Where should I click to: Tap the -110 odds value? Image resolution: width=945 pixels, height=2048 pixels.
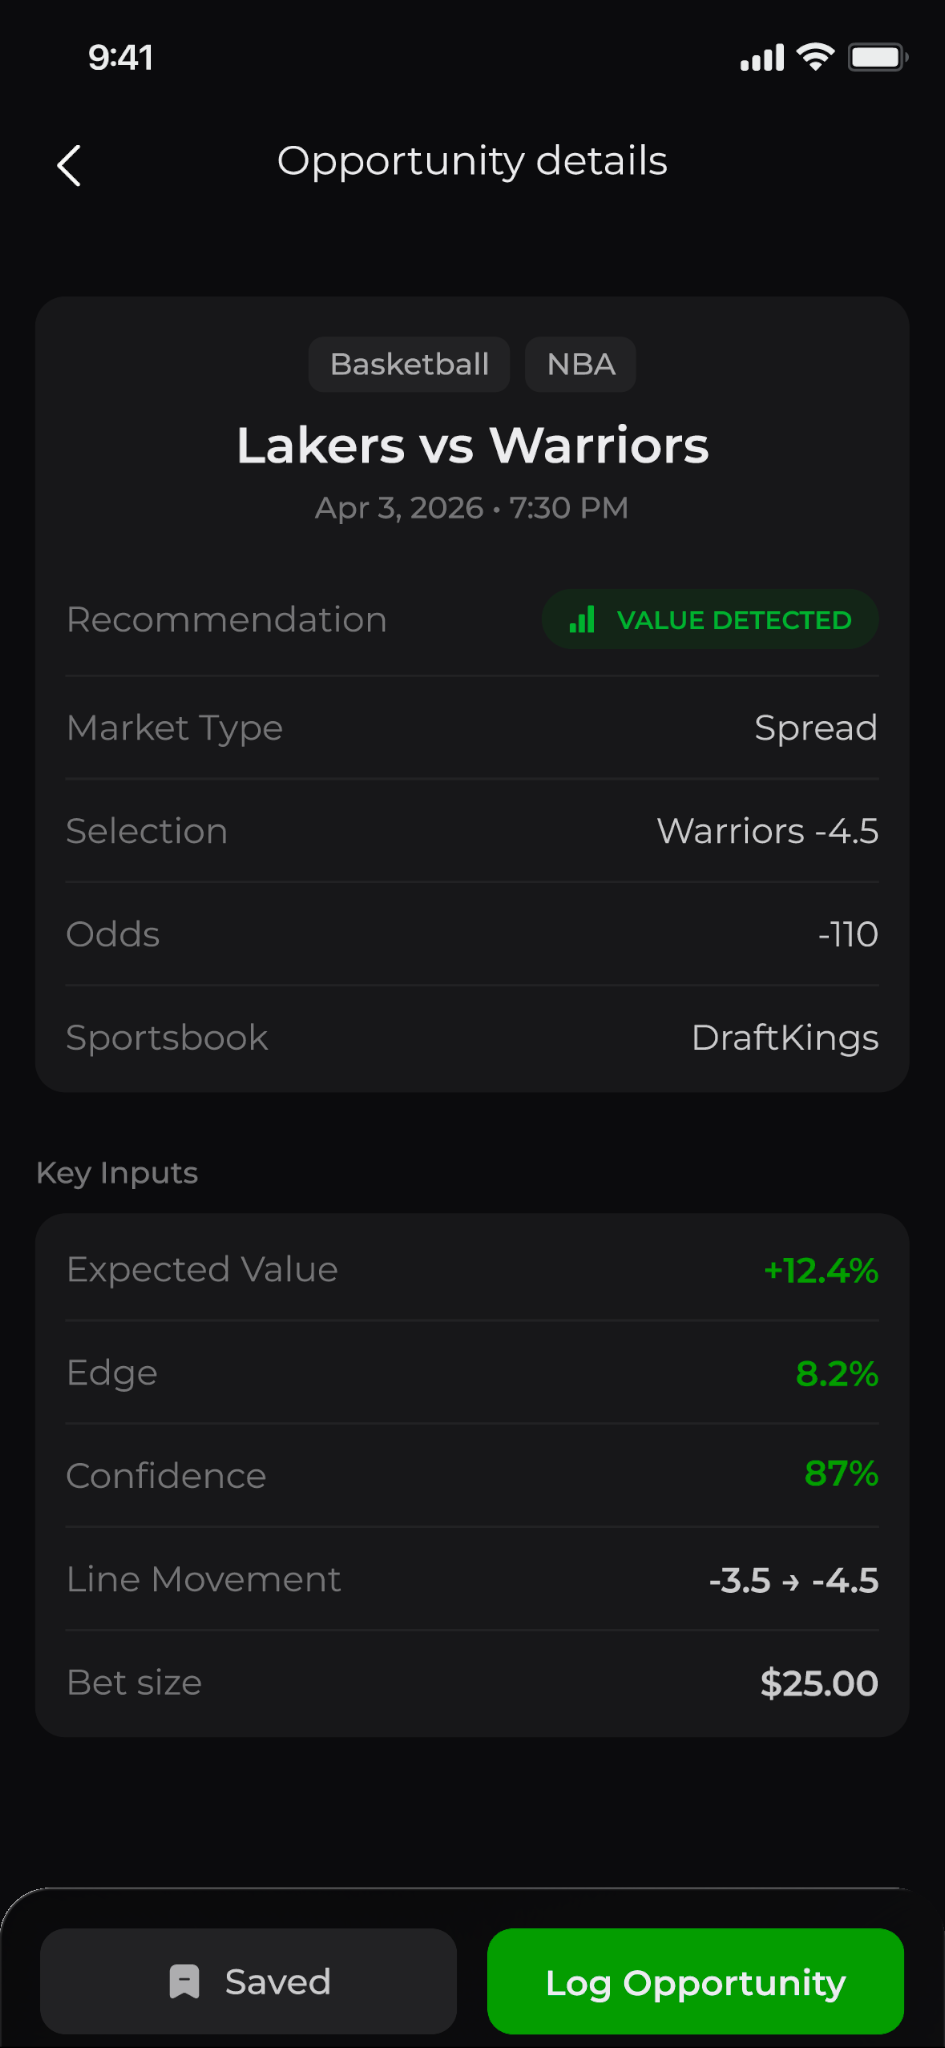click(848, 934)
